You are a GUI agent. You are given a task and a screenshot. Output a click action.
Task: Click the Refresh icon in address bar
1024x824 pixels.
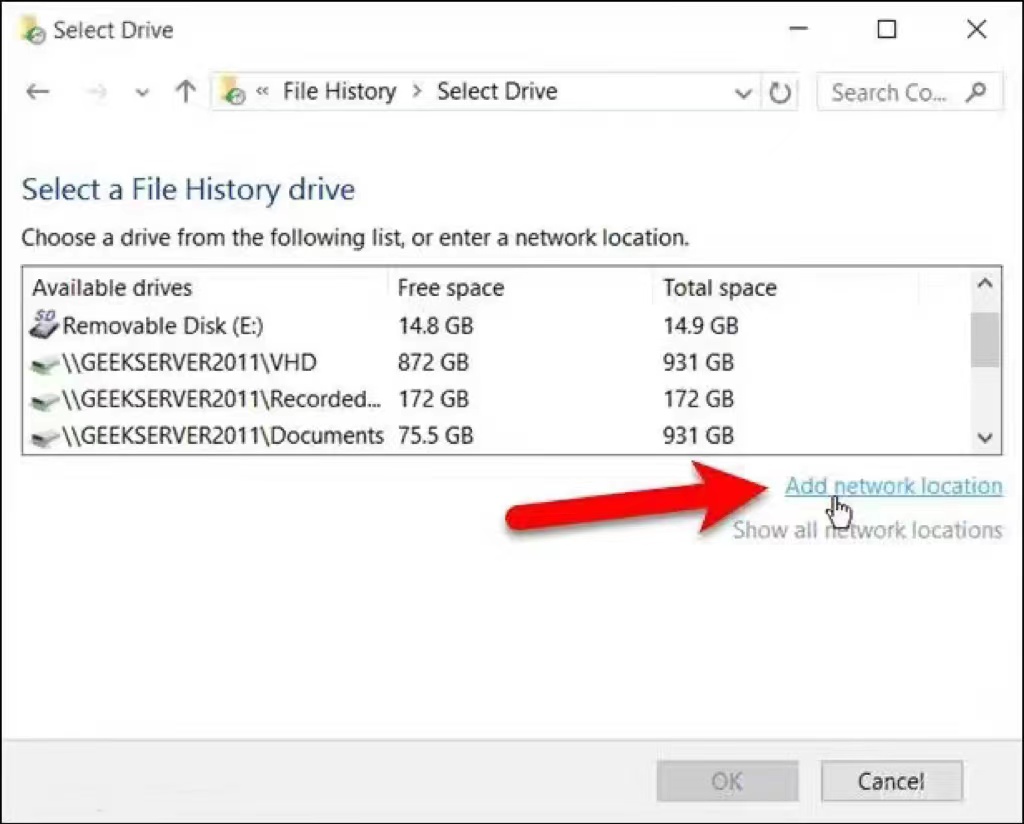pos(780,93)
